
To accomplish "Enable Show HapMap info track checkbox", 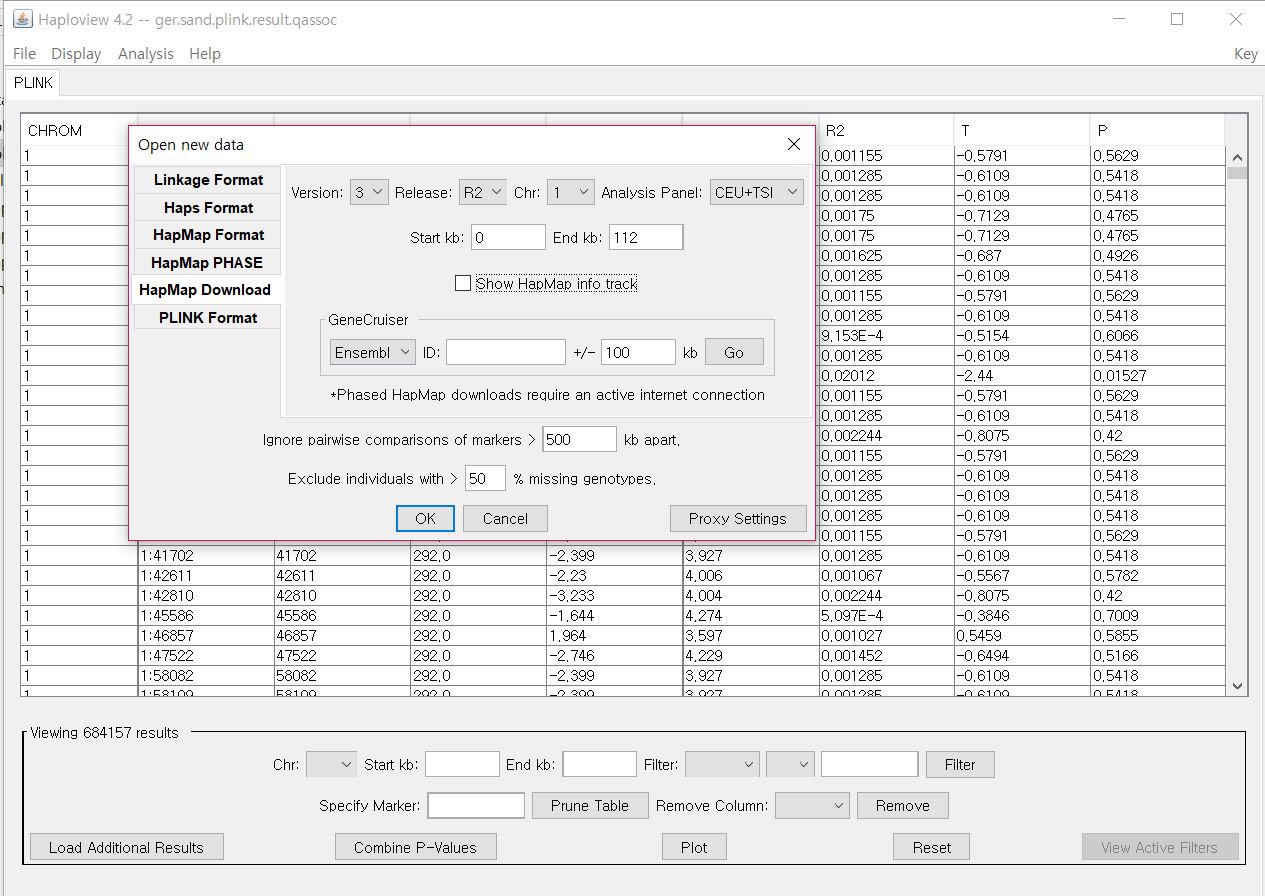I will tap(462, 284).
